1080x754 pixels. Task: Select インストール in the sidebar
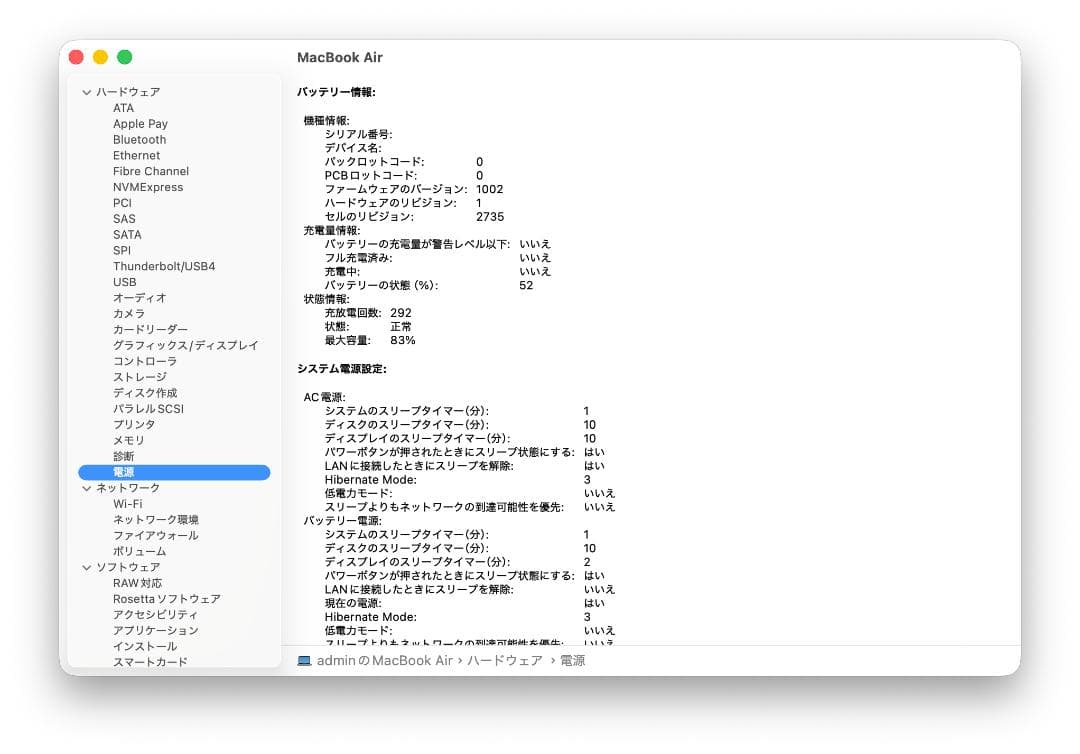click(145, 647)
